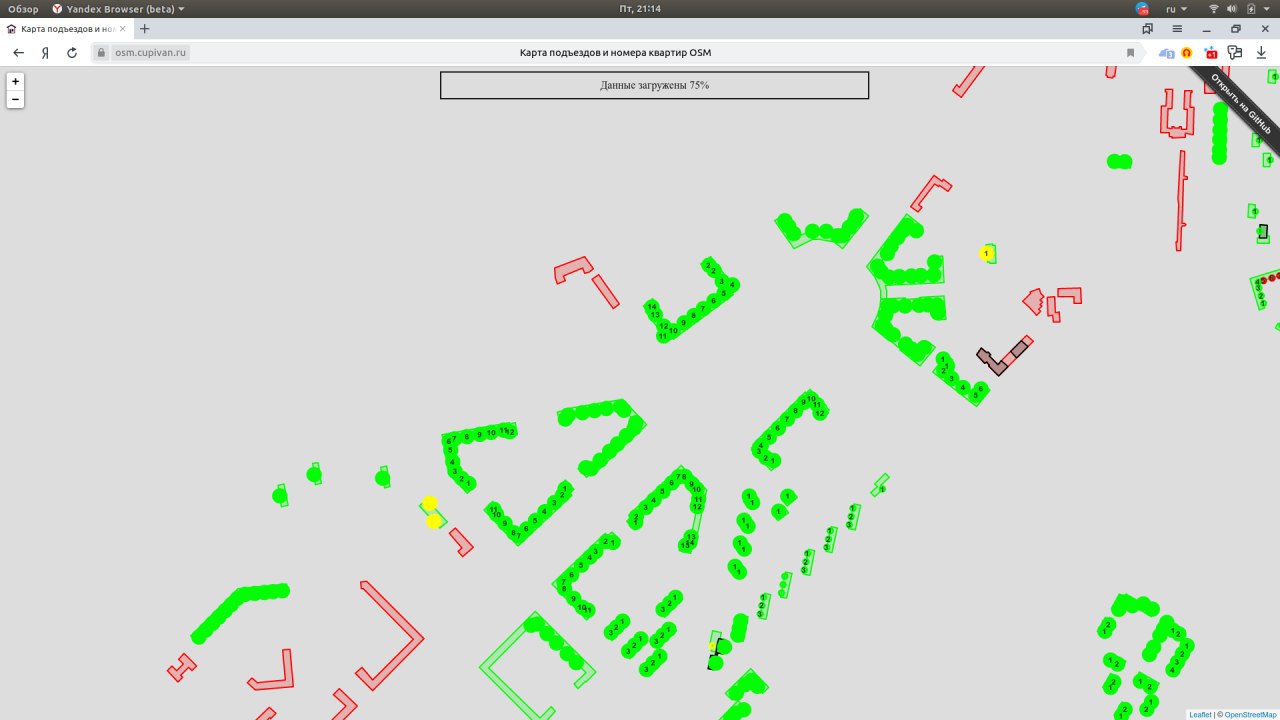Click the padlock site security icon

click(102, 53)
